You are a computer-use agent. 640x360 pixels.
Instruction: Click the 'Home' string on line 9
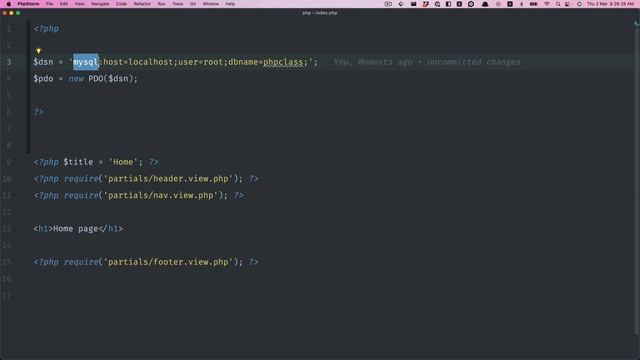123,162
